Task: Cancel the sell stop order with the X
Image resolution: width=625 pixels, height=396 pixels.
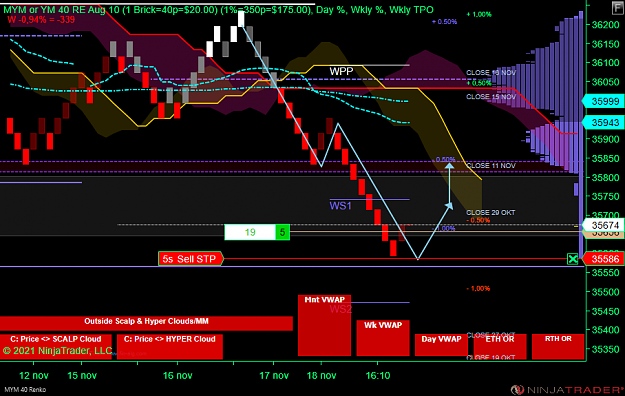Action: point(572,259)
